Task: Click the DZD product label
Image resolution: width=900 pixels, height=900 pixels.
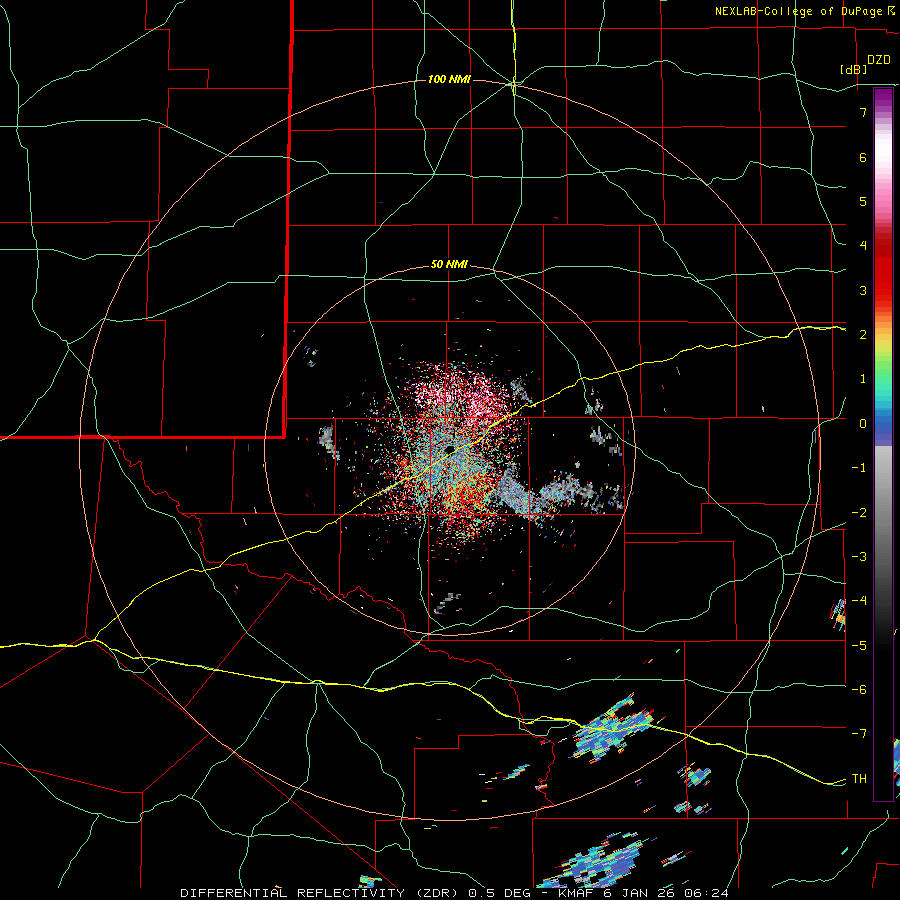Action: pyautogui.click(x=879, y=60)
